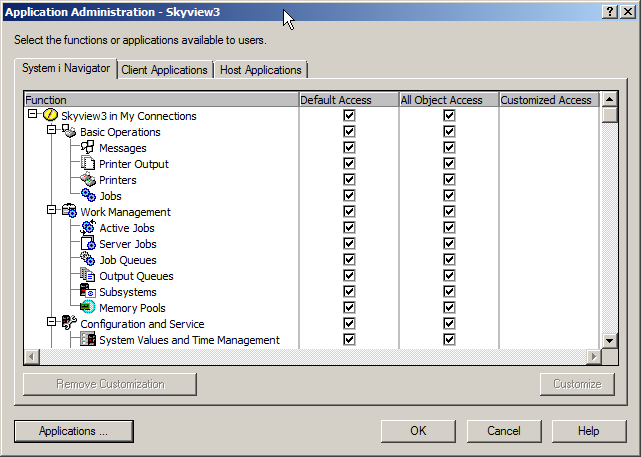This screenshot has width=641, height=457.
Task: Click the Cancel button
Action: (x=504, y=431)
